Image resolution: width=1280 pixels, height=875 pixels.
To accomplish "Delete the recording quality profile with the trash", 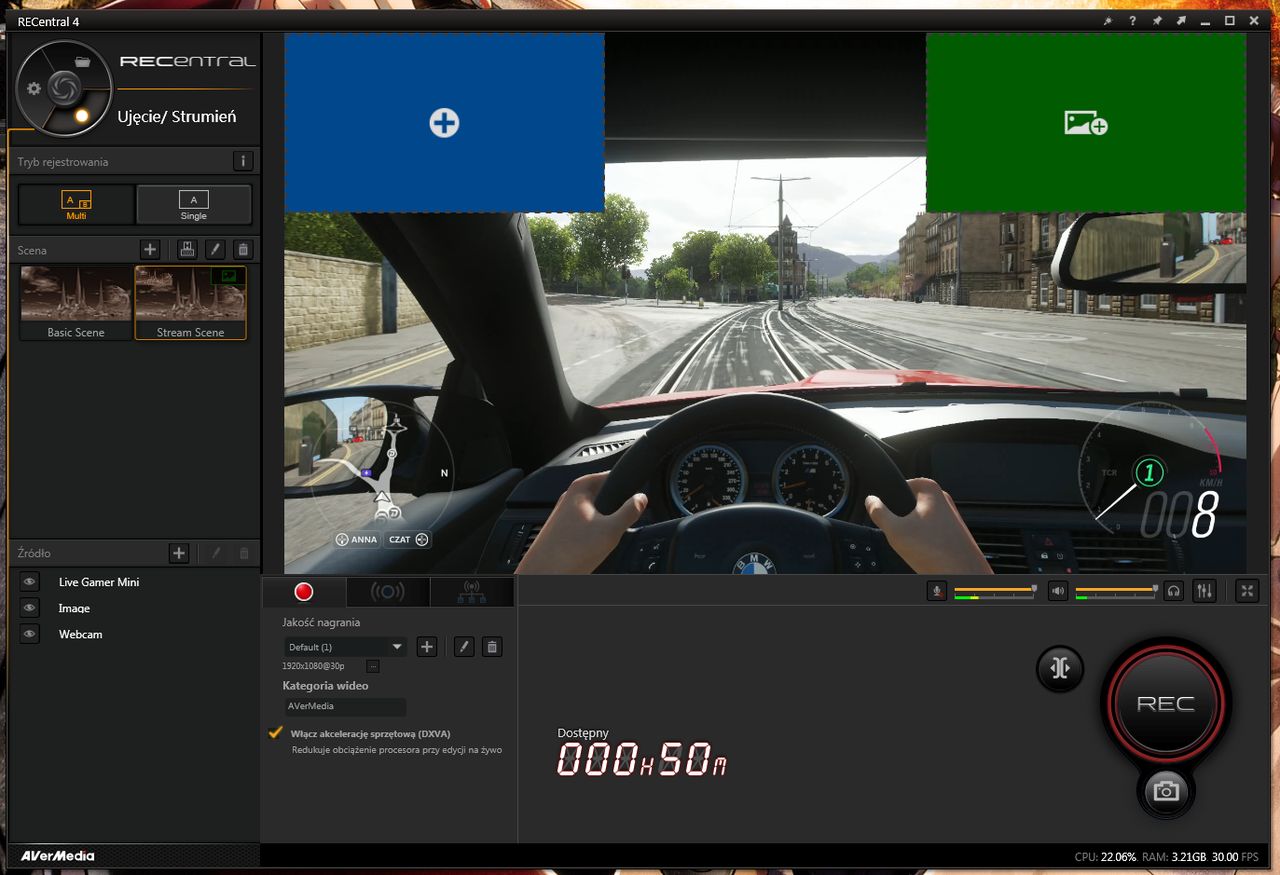I will [492, 647].
